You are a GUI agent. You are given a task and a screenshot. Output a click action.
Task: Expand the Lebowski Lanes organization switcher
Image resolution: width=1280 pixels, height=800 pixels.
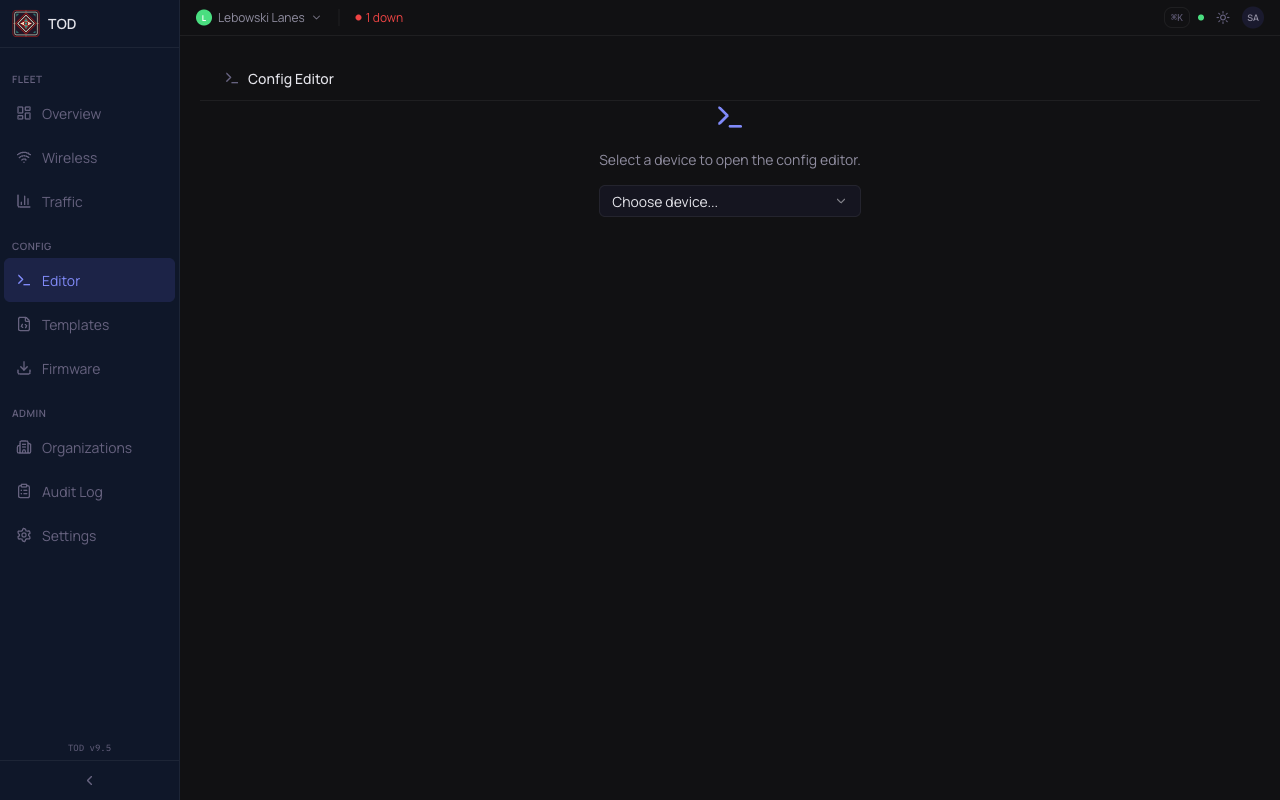click(259, 18)
